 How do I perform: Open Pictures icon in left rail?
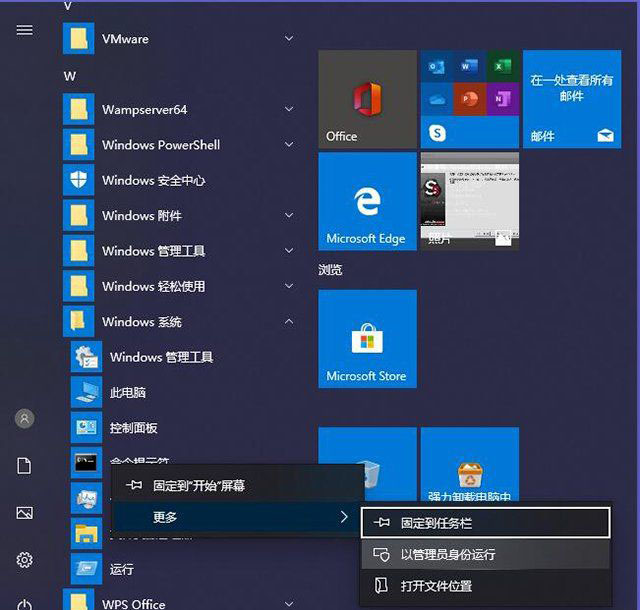pyautogui.click(x=25, y=513)
